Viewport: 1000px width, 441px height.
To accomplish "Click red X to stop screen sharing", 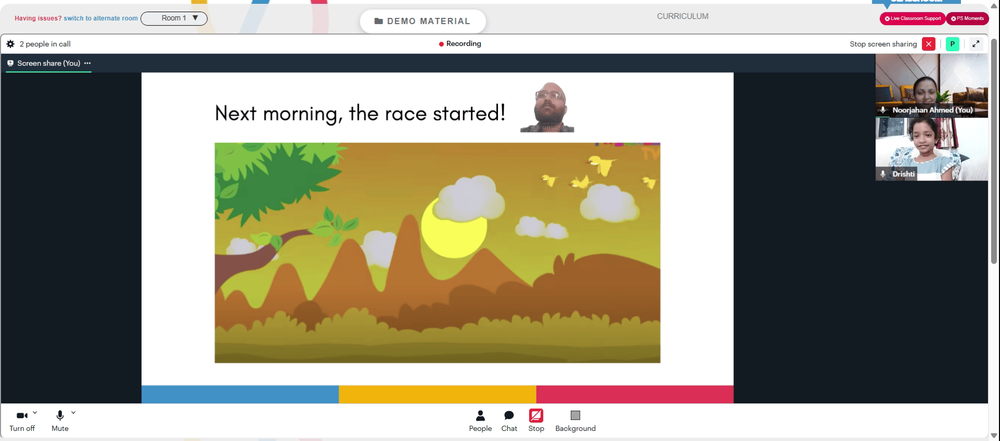I will click(x=929, y=44).
